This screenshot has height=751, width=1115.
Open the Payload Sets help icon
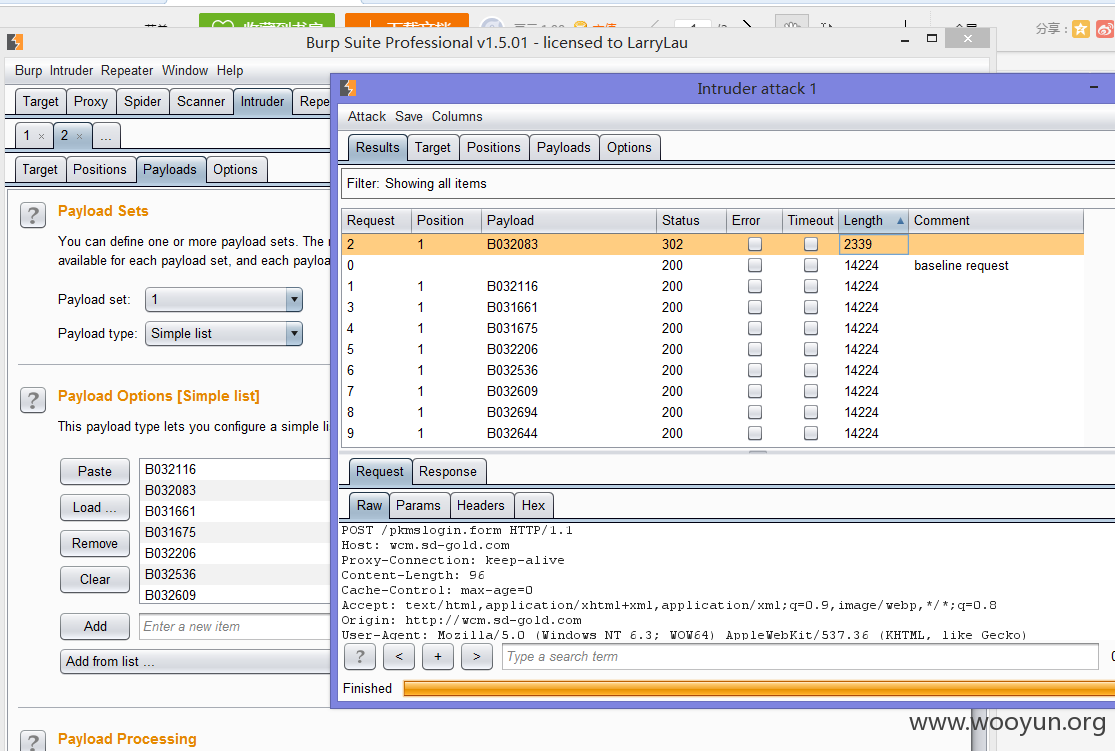pyautogui.click(x=33, y=215)
